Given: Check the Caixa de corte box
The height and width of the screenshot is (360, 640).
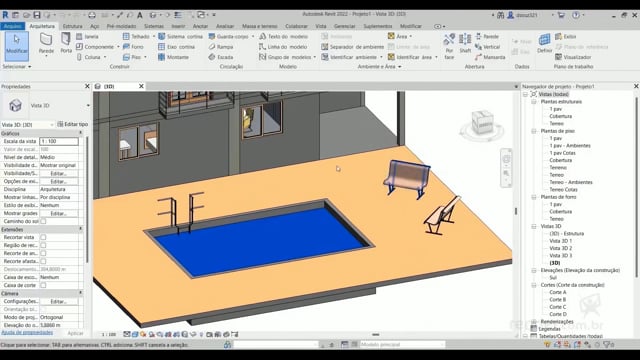Looking at the screenshot, I should tap(43, 285).
